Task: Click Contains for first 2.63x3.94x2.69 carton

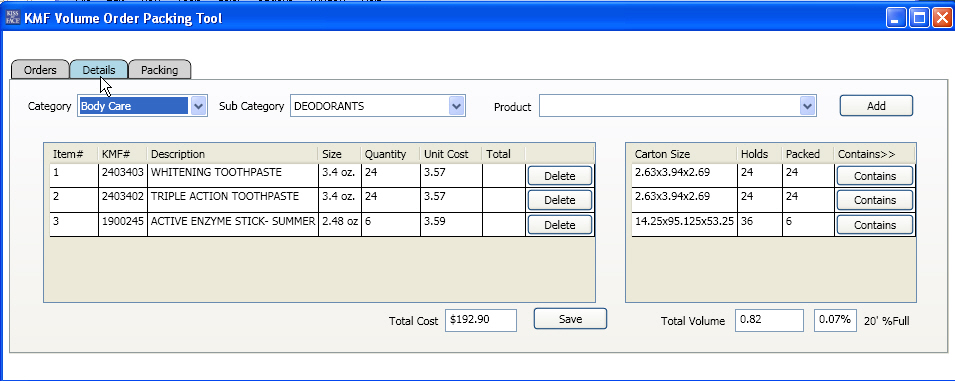Action: [x=875, y=176]
